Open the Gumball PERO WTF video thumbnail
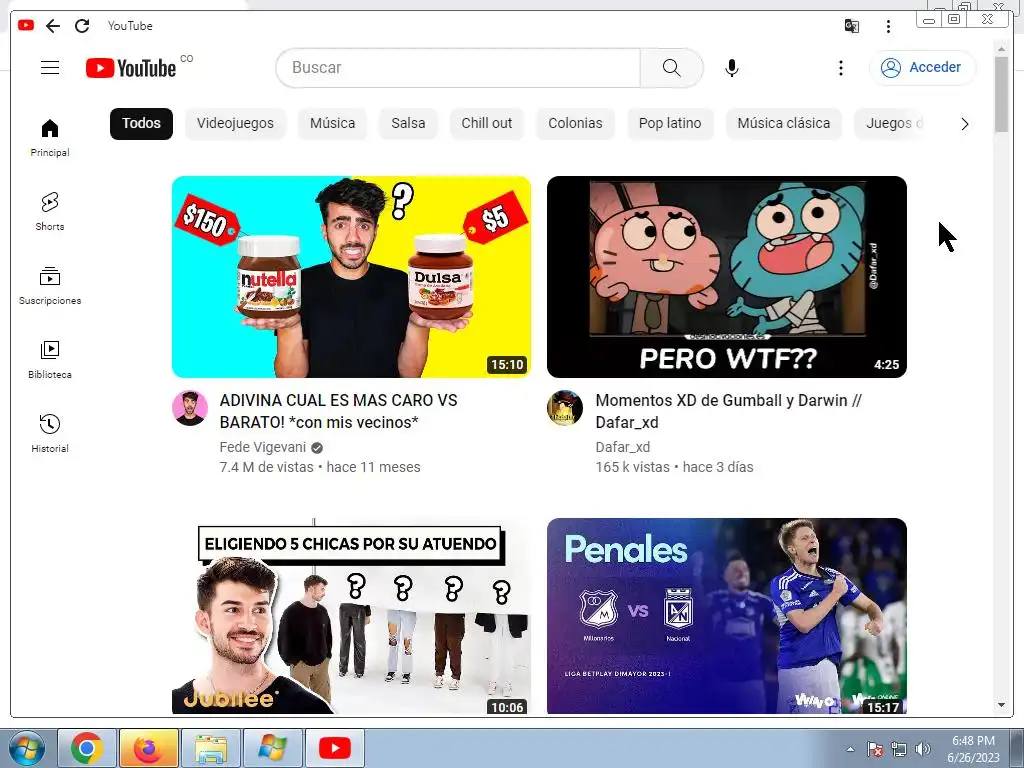Screen dimensions: 1024x768 tap(727, 277)
